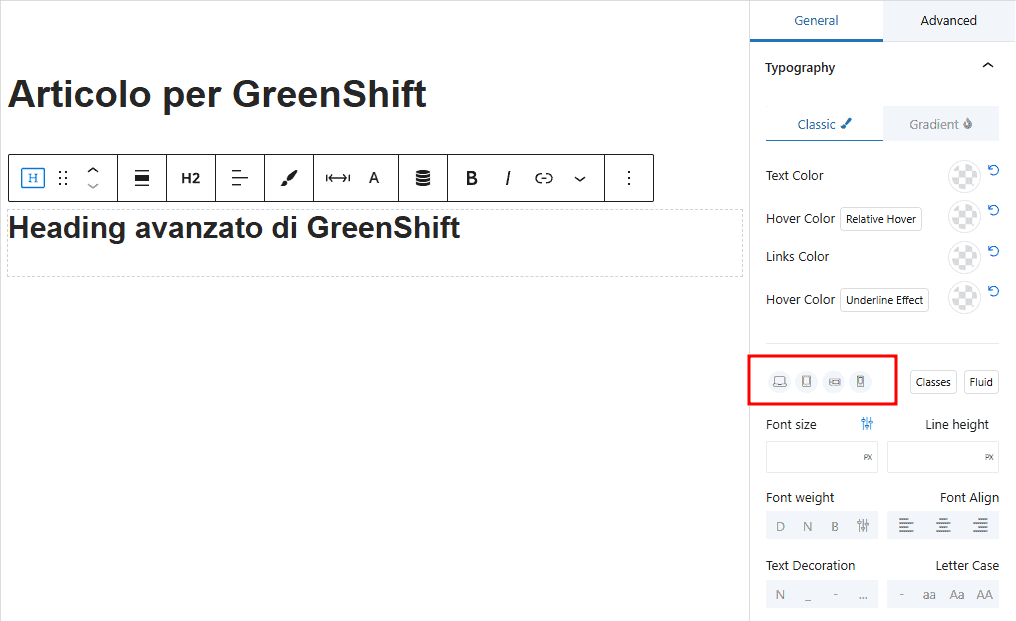Align font right
Image resolution: width=1016 pixels, height=621 pixels.
pyautogui.click(x=980, y=526)
